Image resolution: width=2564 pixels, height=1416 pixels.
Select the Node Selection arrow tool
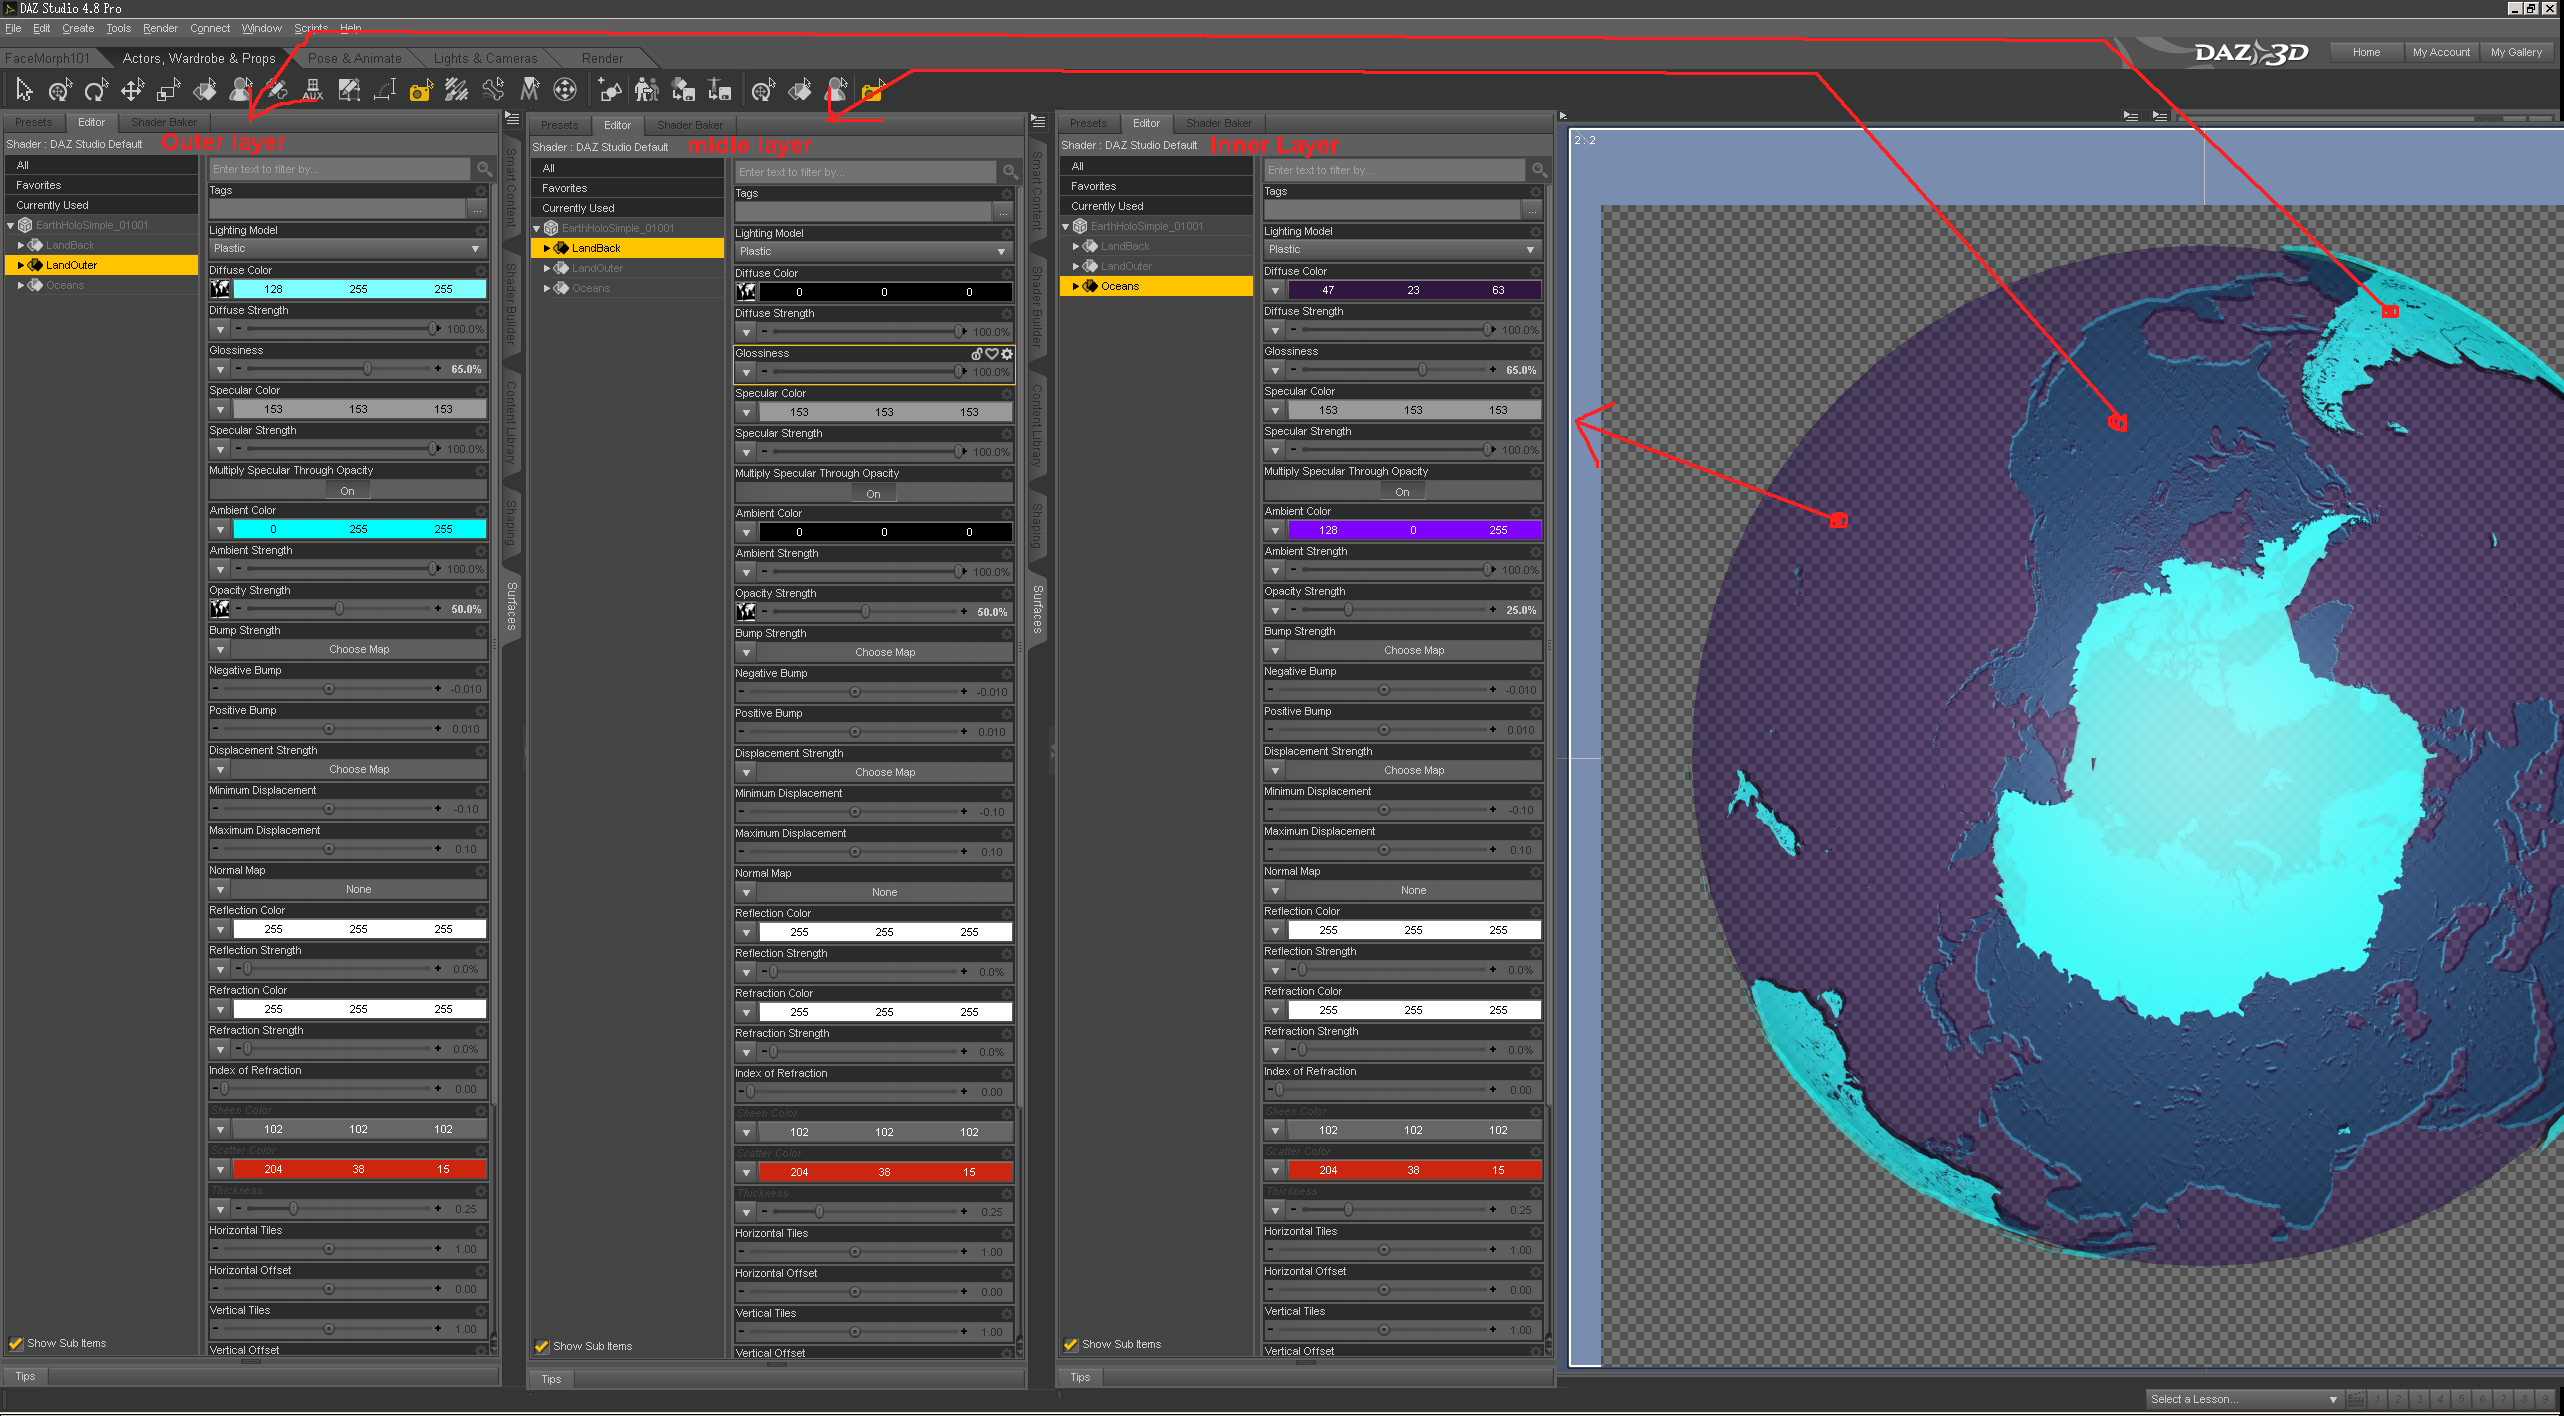(24, 91)
